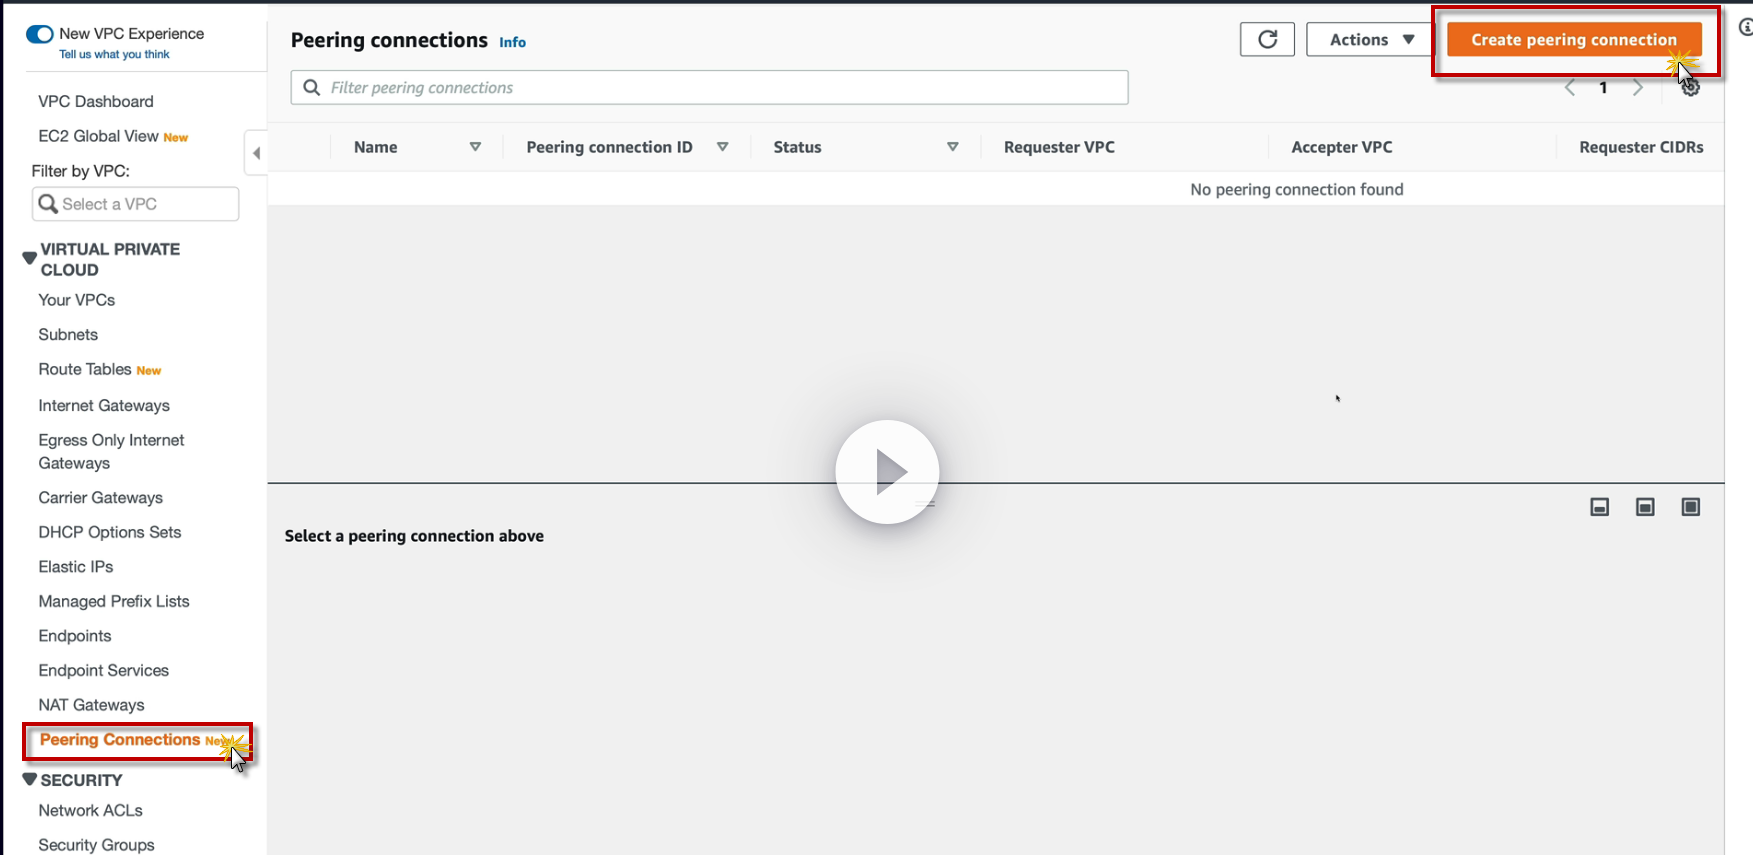Open the Actions dropdown
Image resolution: width=1753 pixels, height=855 pixels.
click(1372, 40)
